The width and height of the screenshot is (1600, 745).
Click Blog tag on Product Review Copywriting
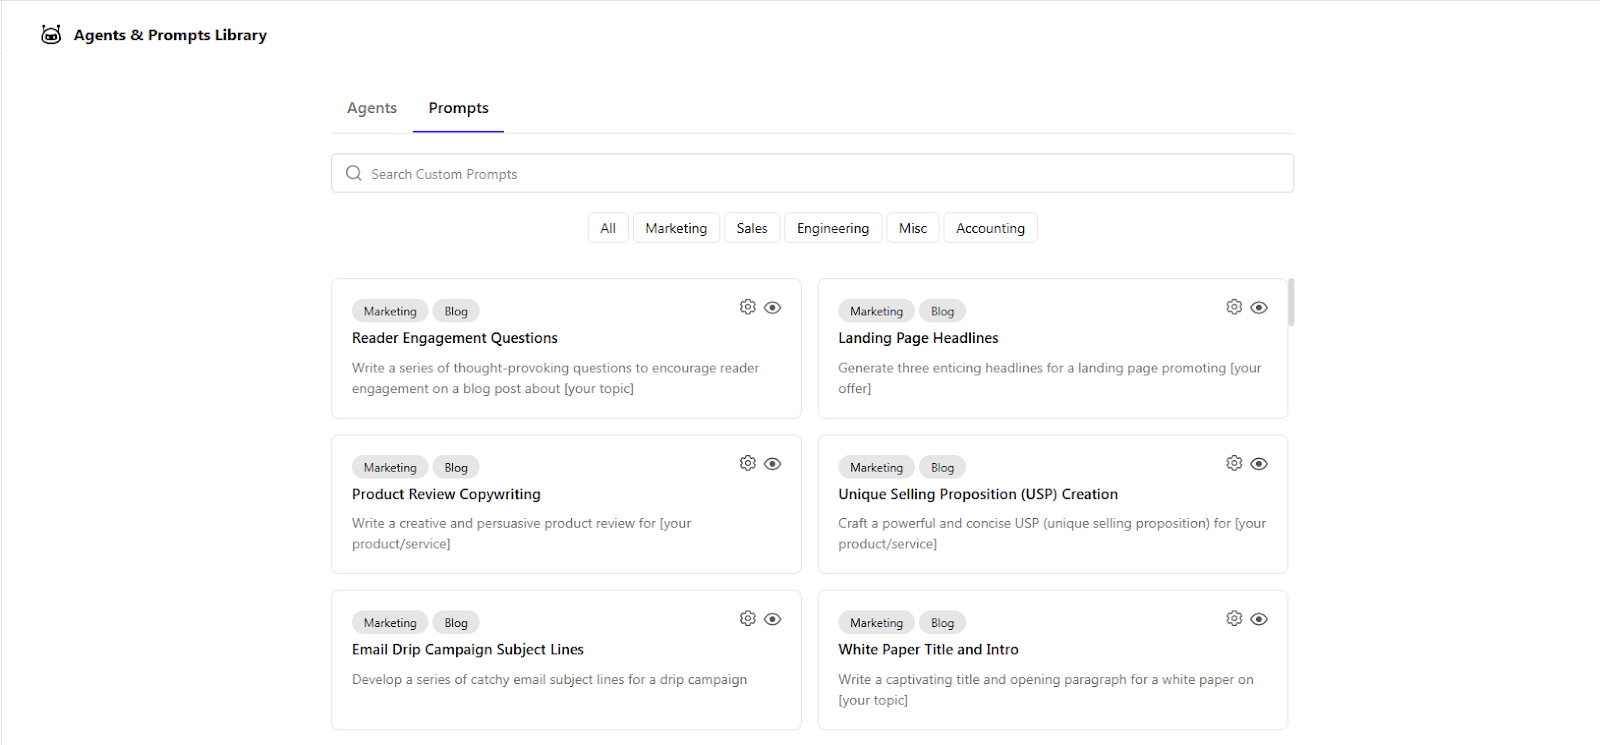[456, 467]
